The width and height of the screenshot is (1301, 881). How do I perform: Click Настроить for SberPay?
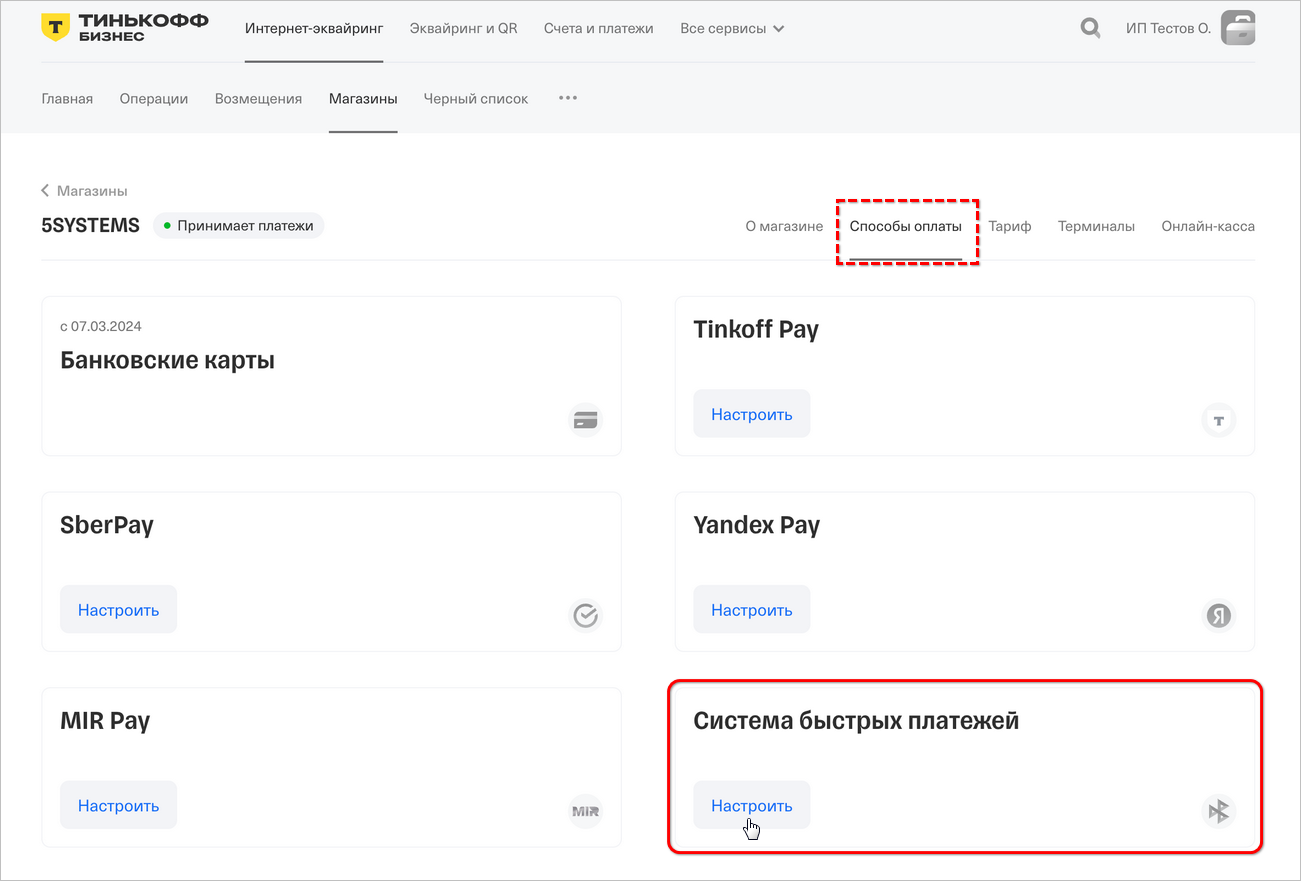tap(119, 609)
